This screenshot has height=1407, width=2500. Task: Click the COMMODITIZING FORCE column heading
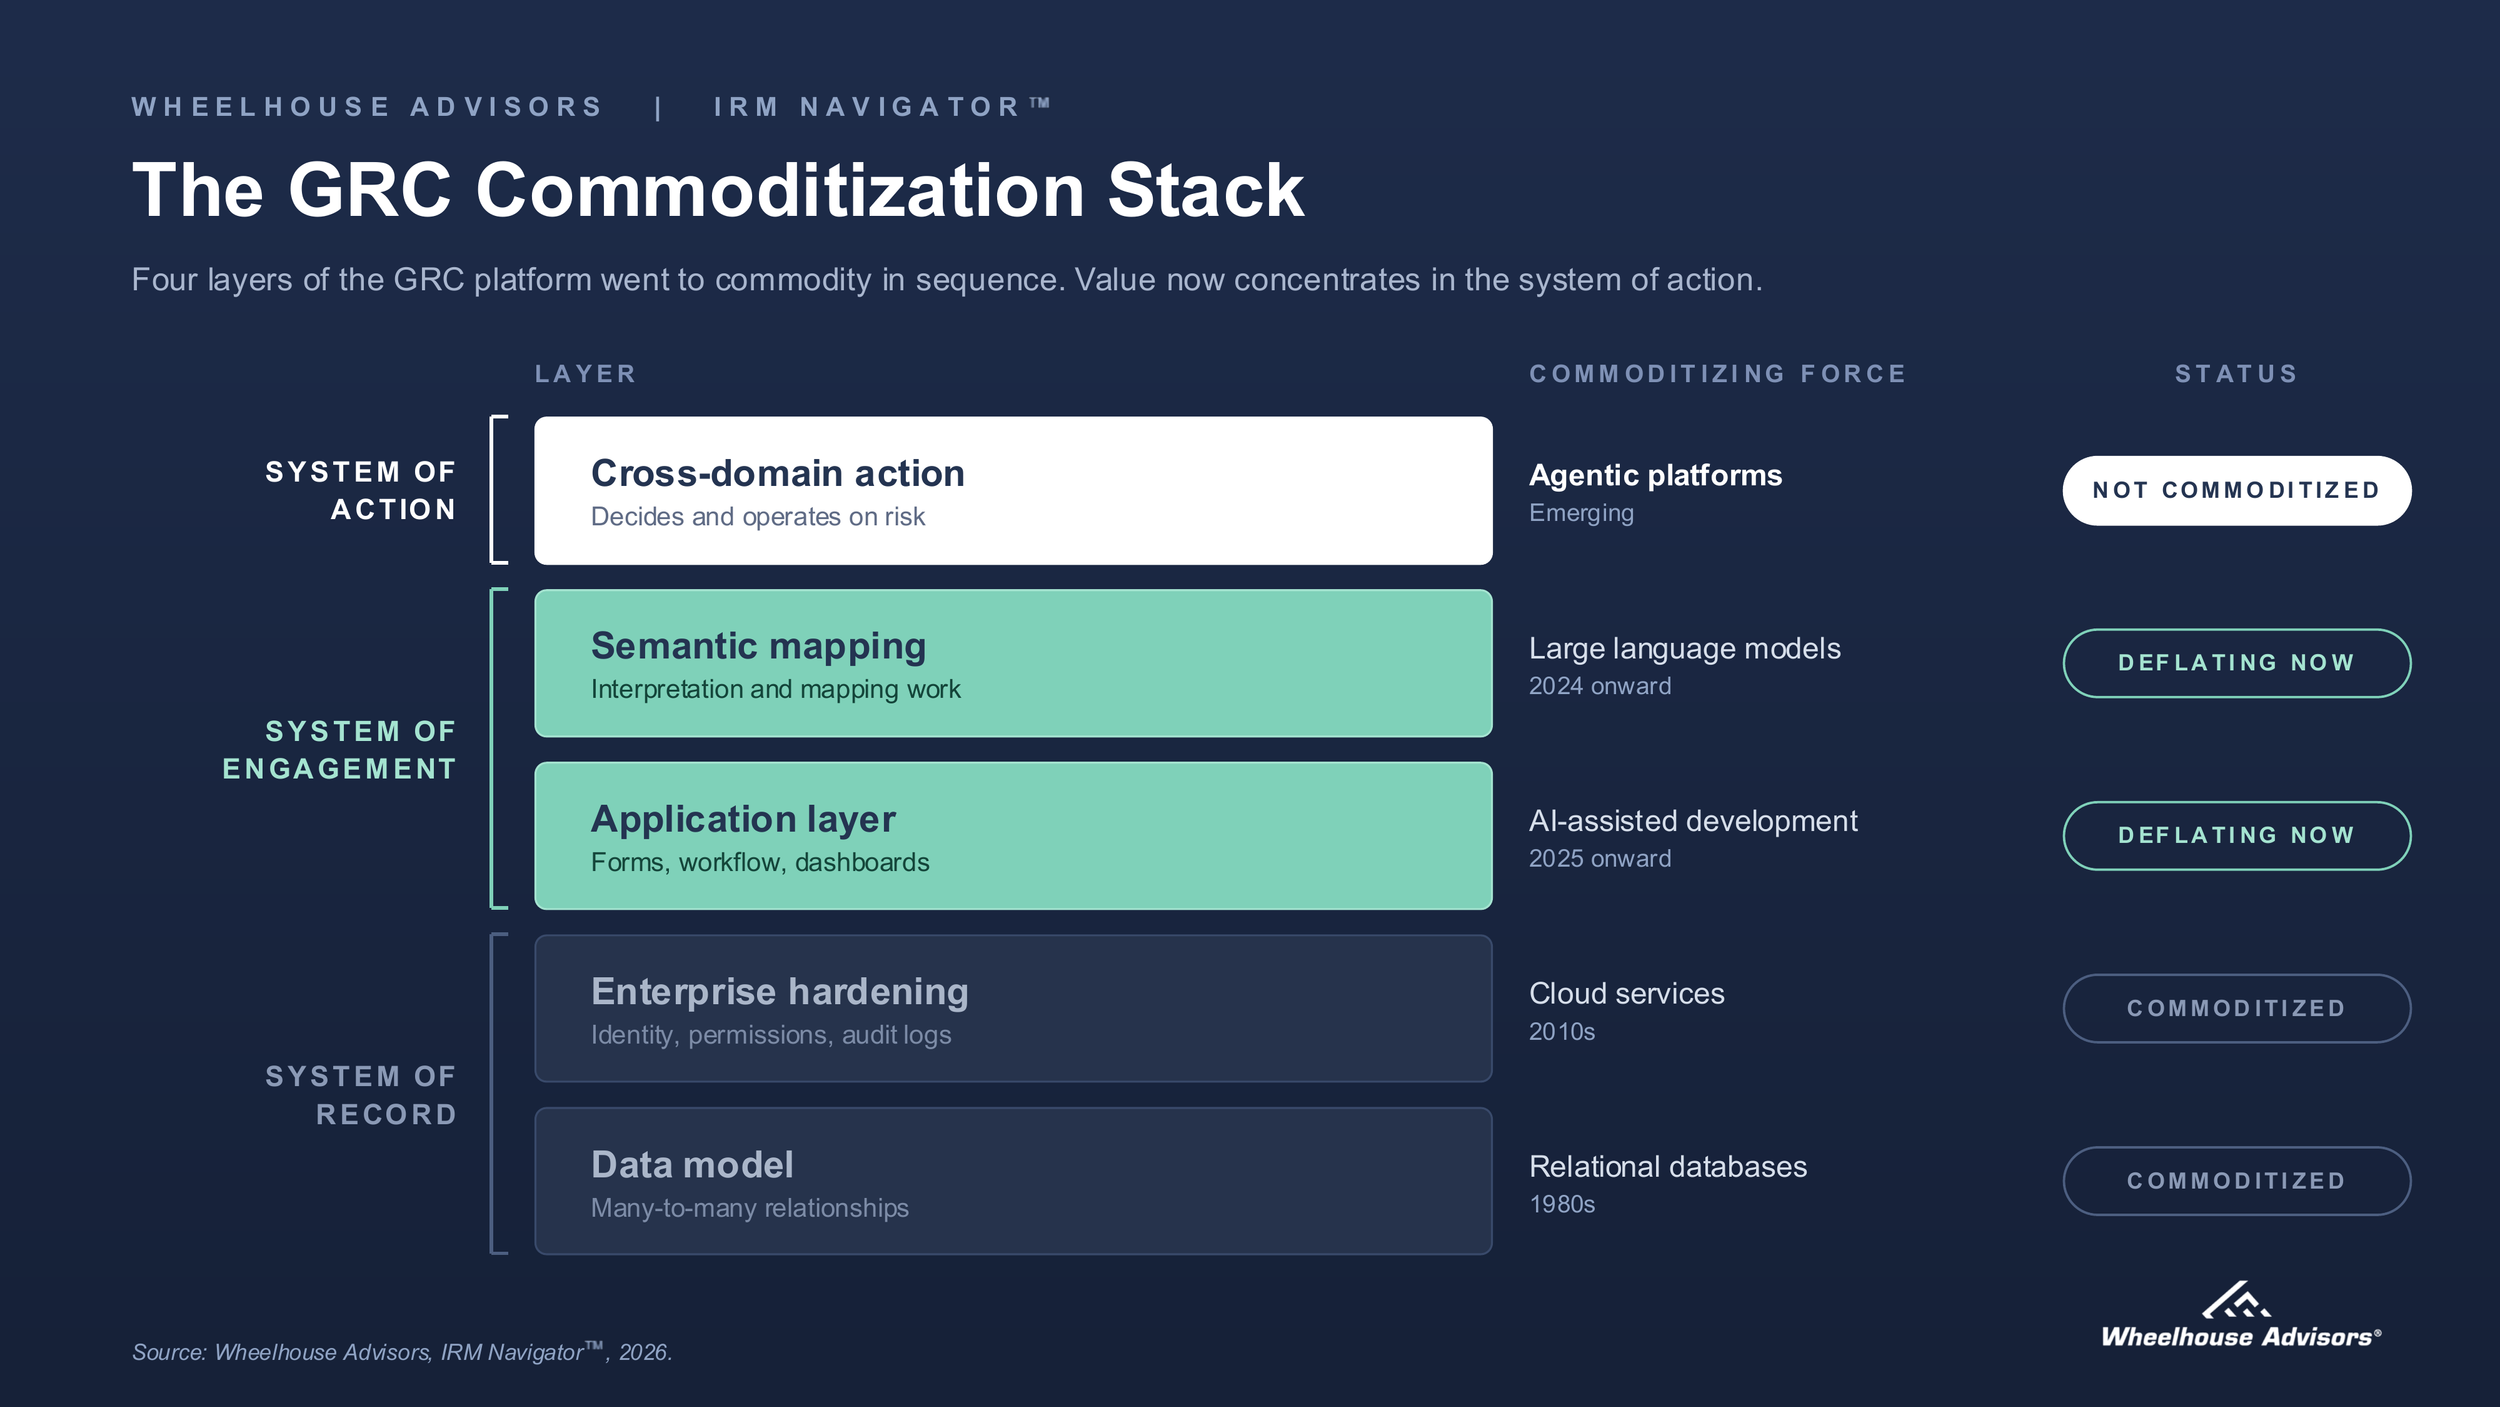coord(1718,374)
